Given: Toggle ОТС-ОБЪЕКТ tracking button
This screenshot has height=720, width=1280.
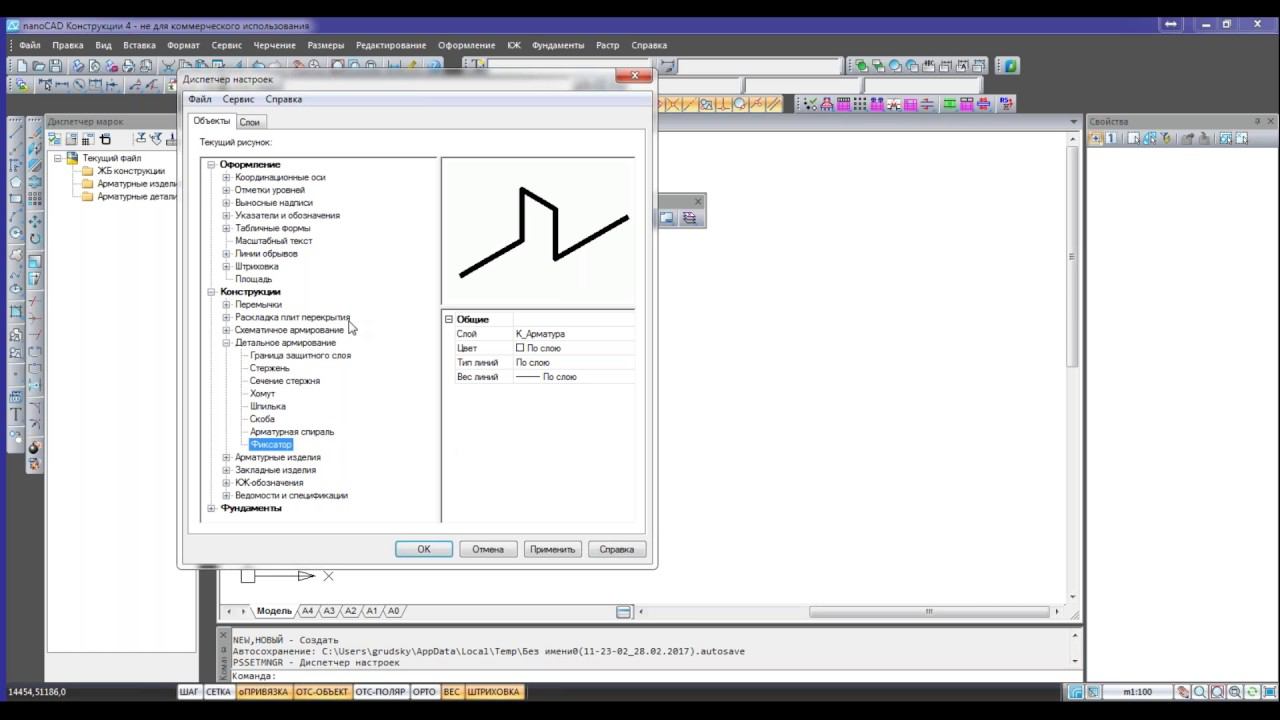Looking at the screenshot, I should point(322,692).
